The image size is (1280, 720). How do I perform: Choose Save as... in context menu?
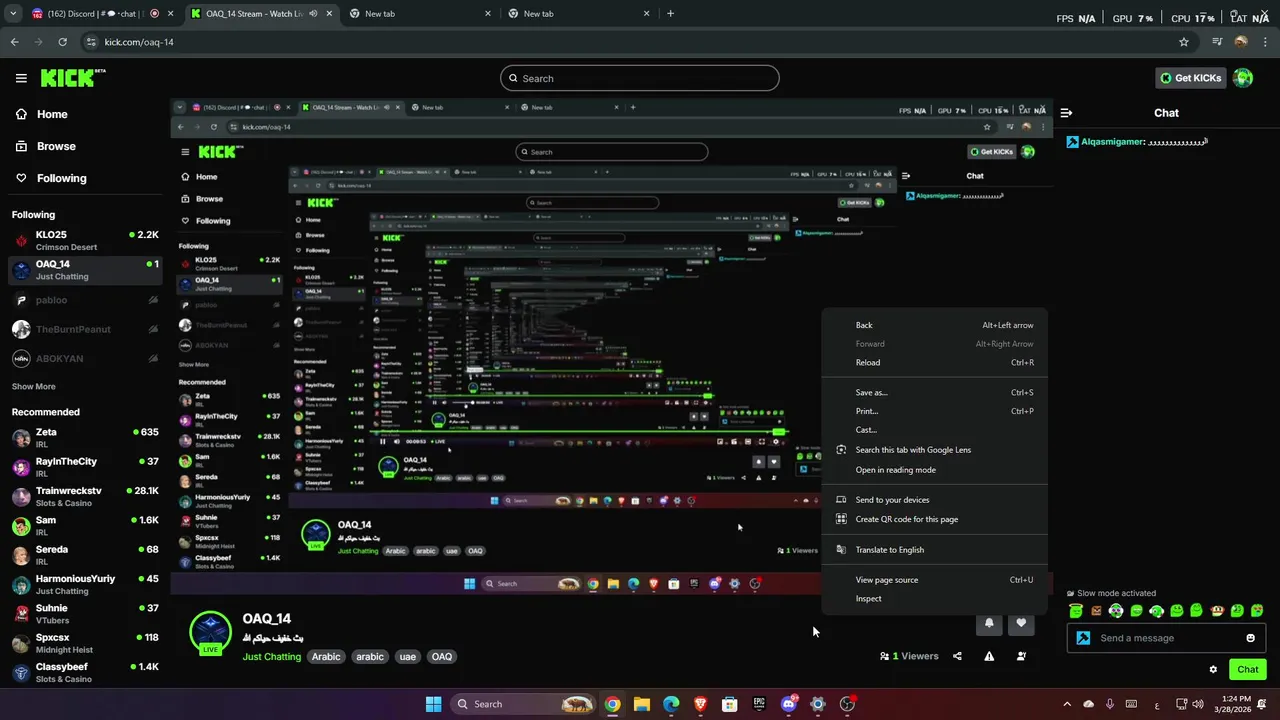point(935,393)
